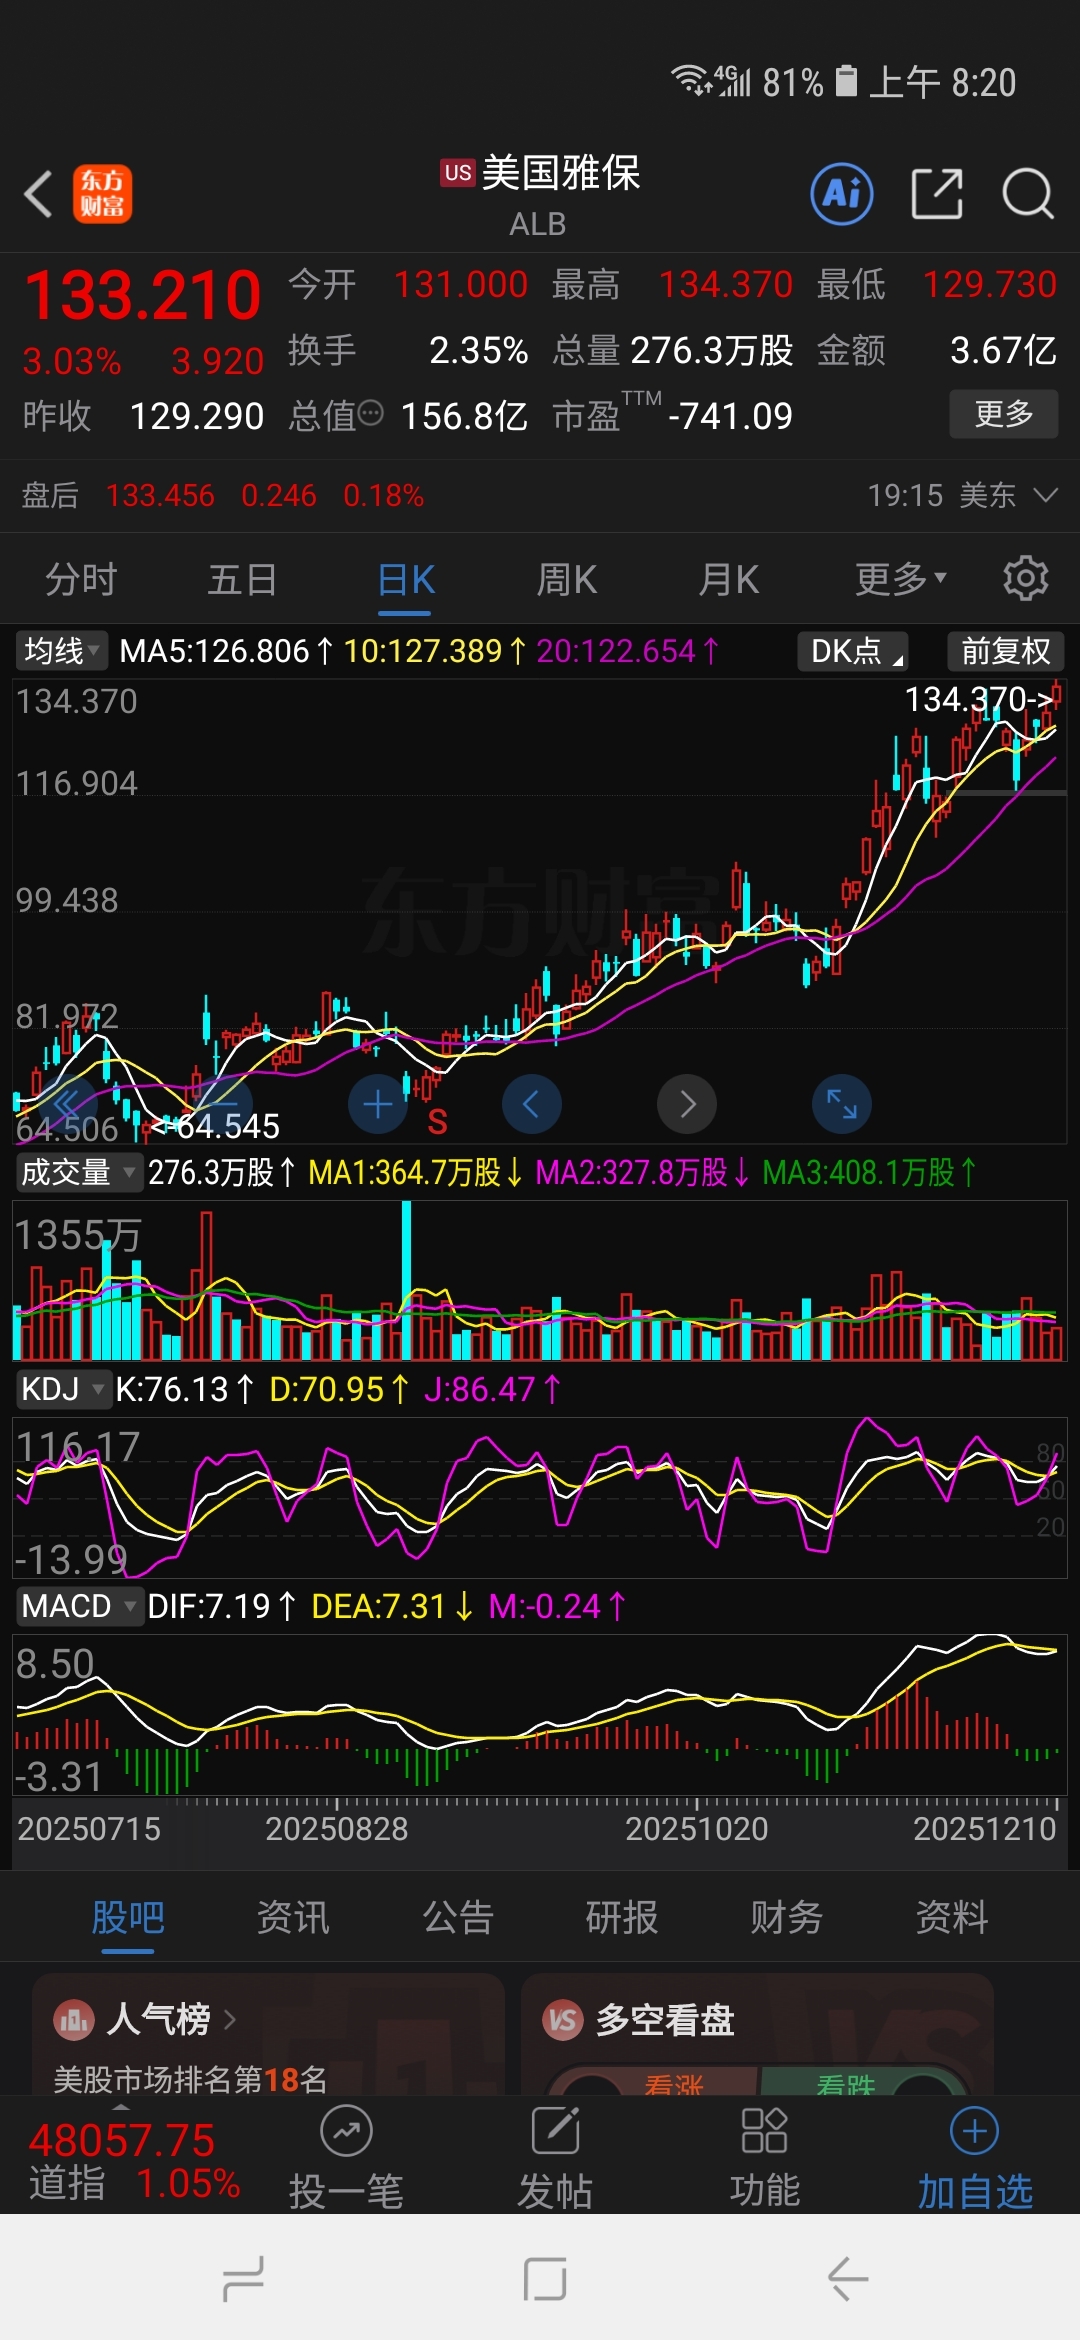This screenshot has height=2340, width=1080.
Task: Open the 东方财富 app logo
Action: pyautogui.click(x=102, y=194)
